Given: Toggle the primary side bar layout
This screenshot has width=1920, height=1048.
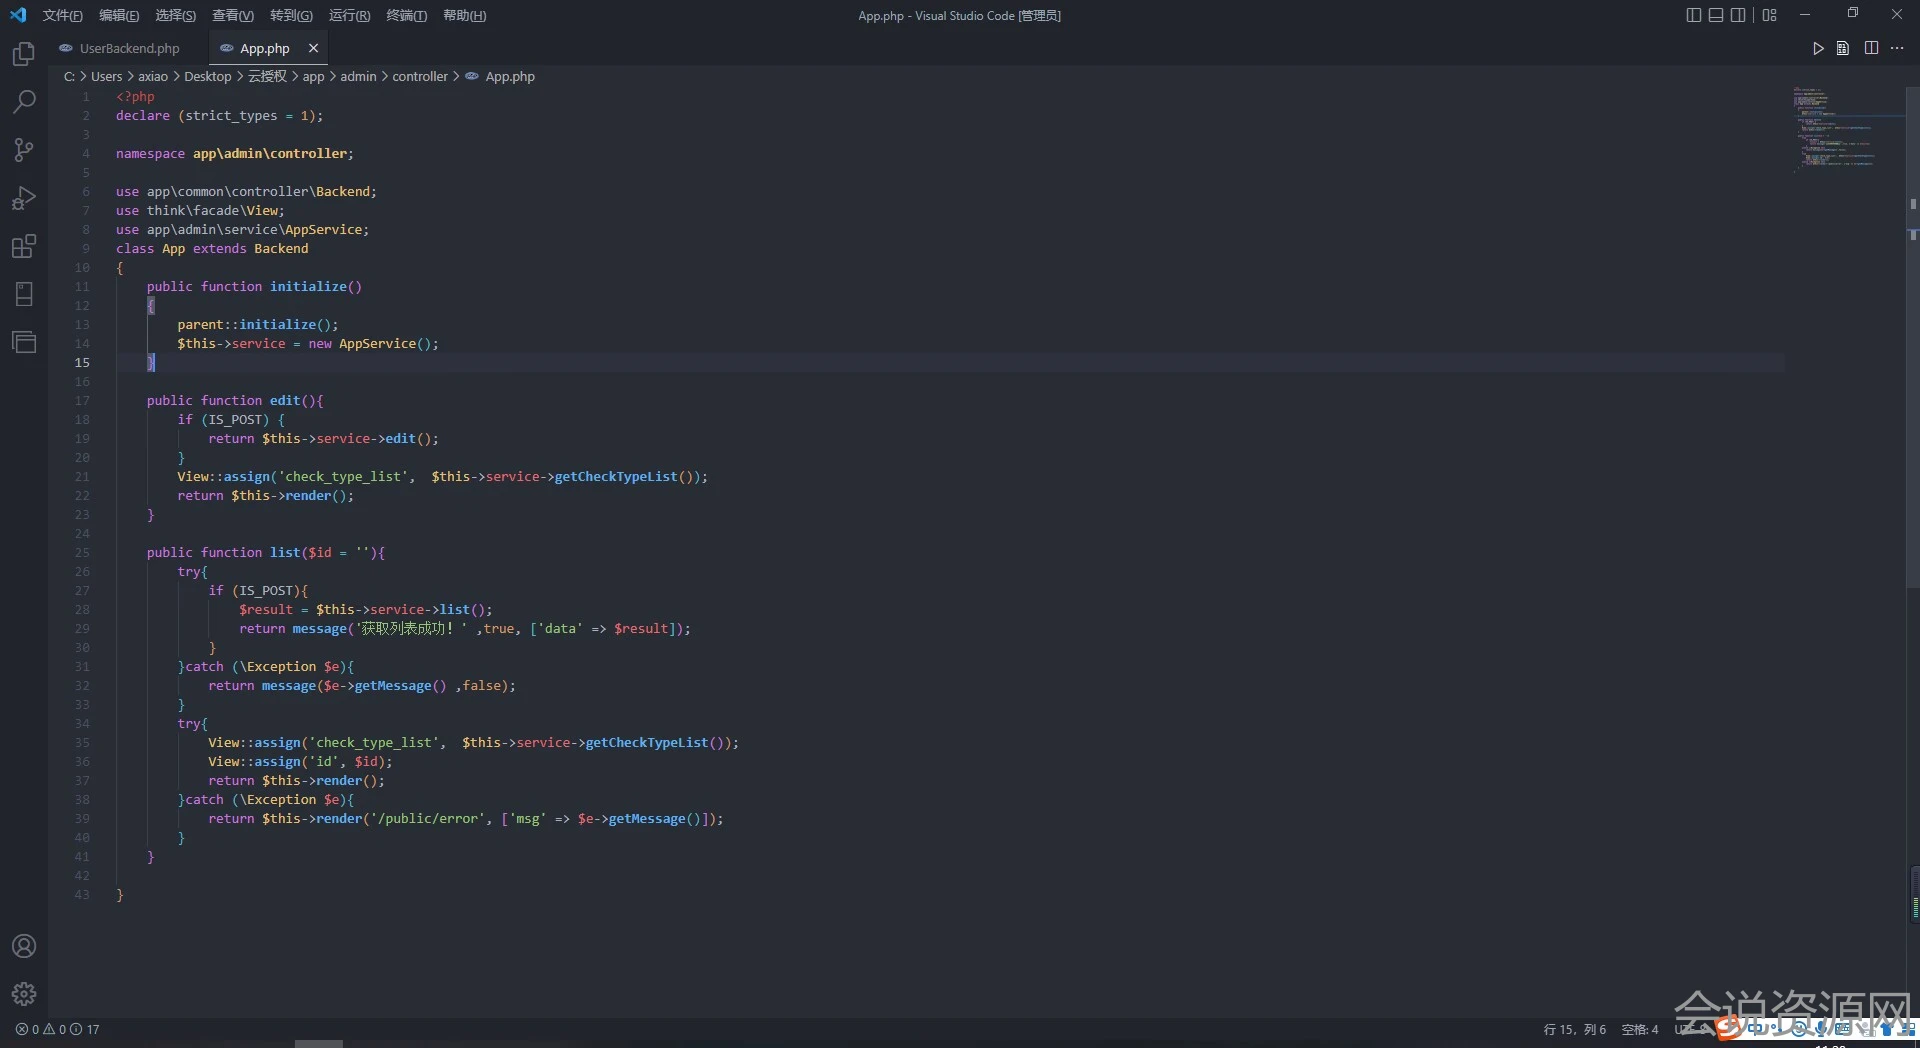Looking at the screenshot, I should click(1693, 15).
